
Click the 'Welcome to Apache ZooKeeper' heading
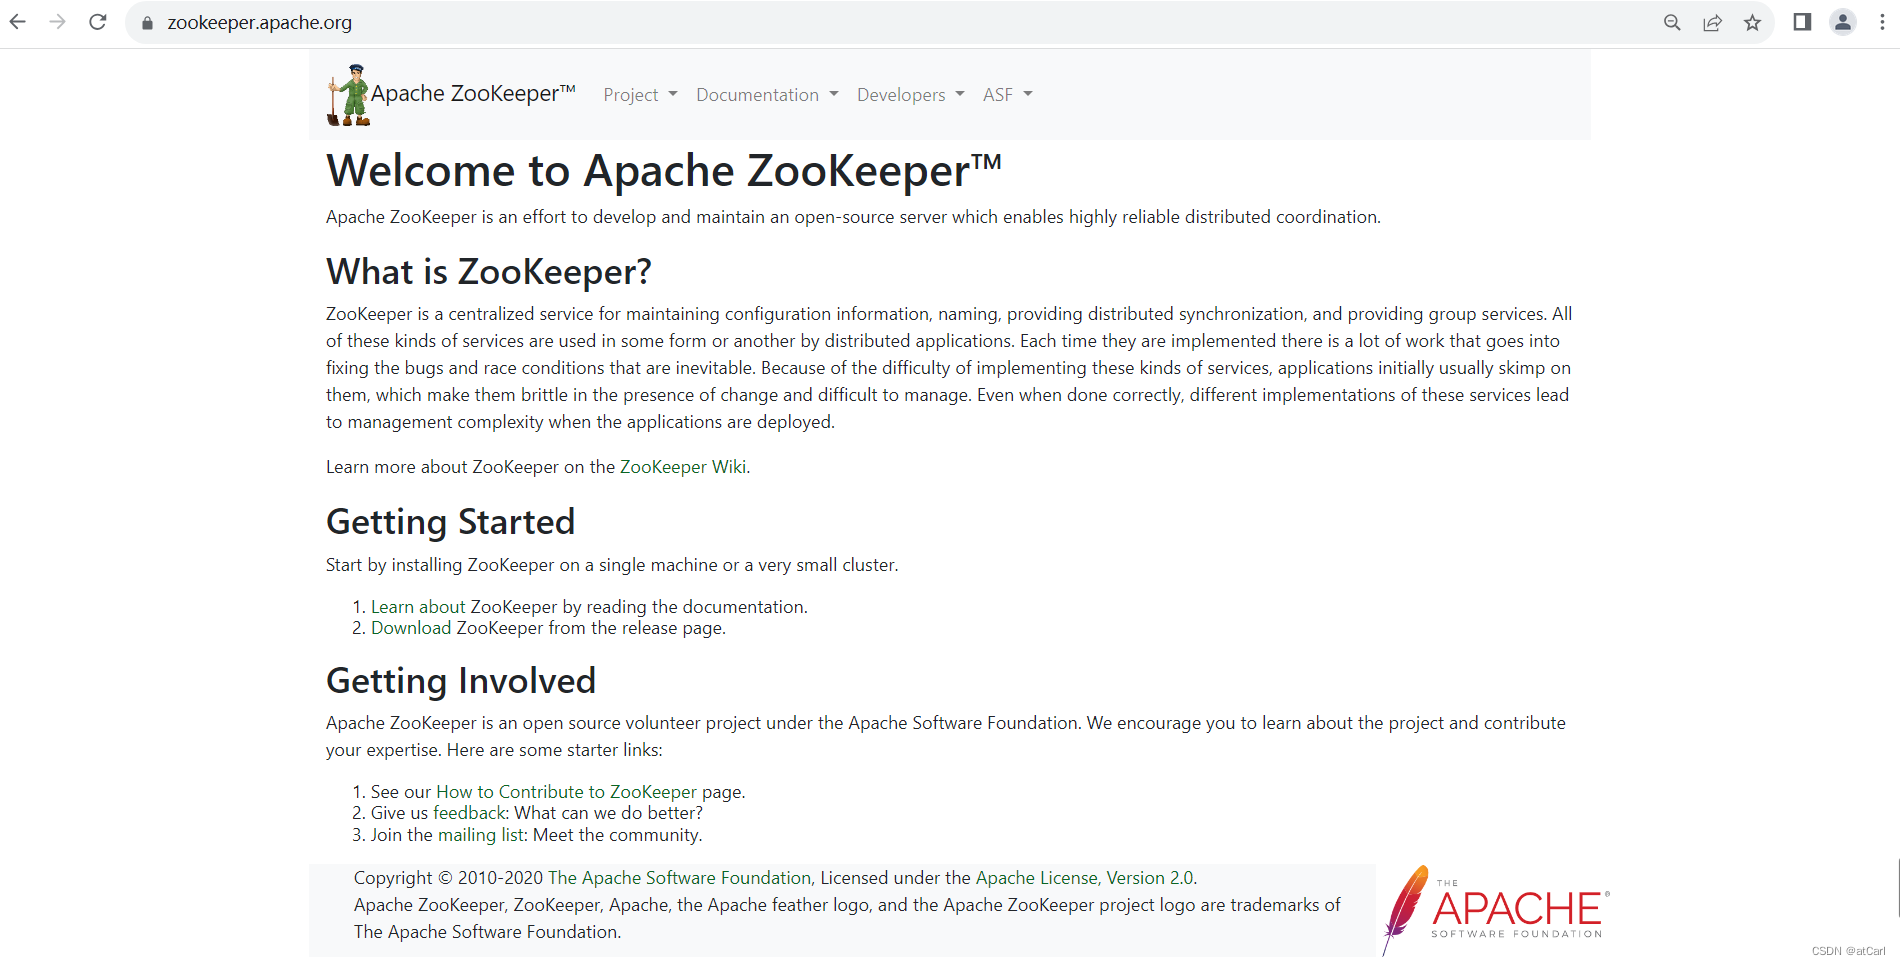[664, 171]
